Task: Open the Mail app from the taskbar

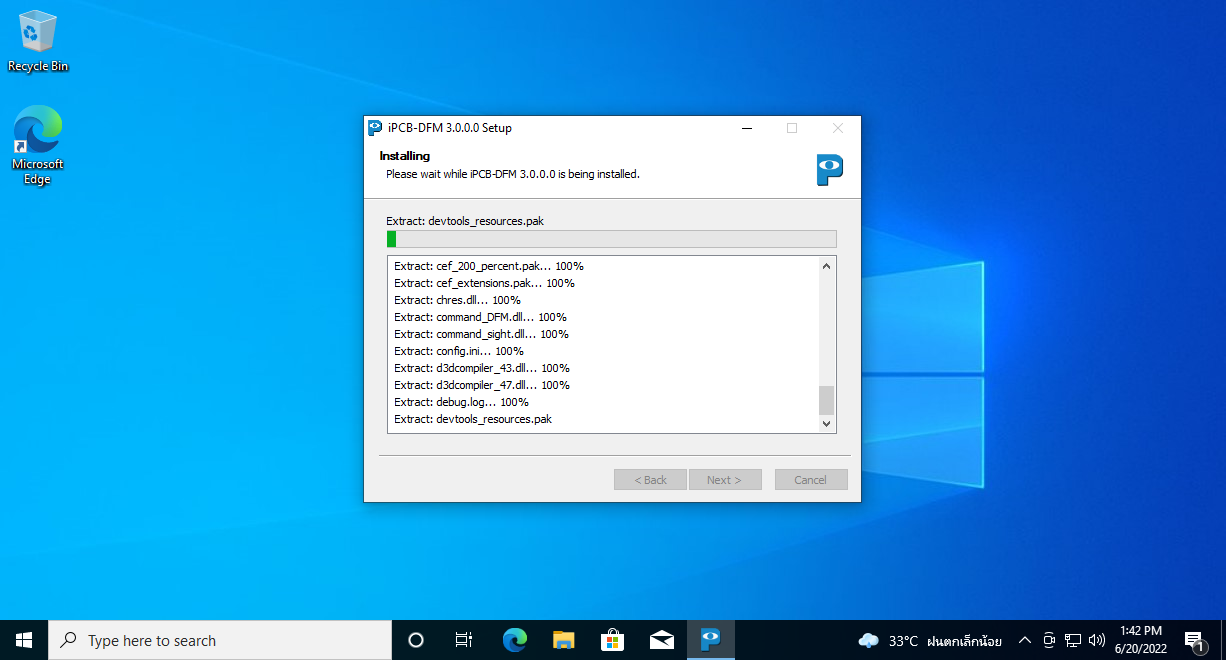Action: (x=662, y=640)
